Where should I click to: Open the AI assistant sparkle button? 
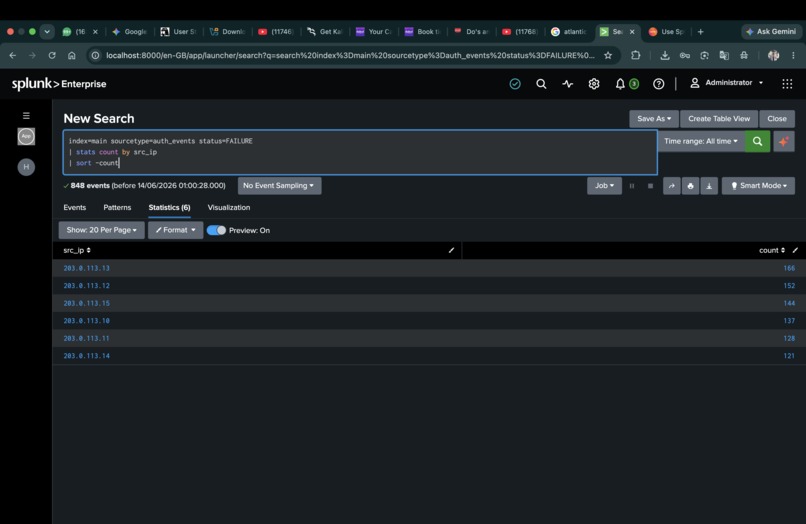coord(784,141)
